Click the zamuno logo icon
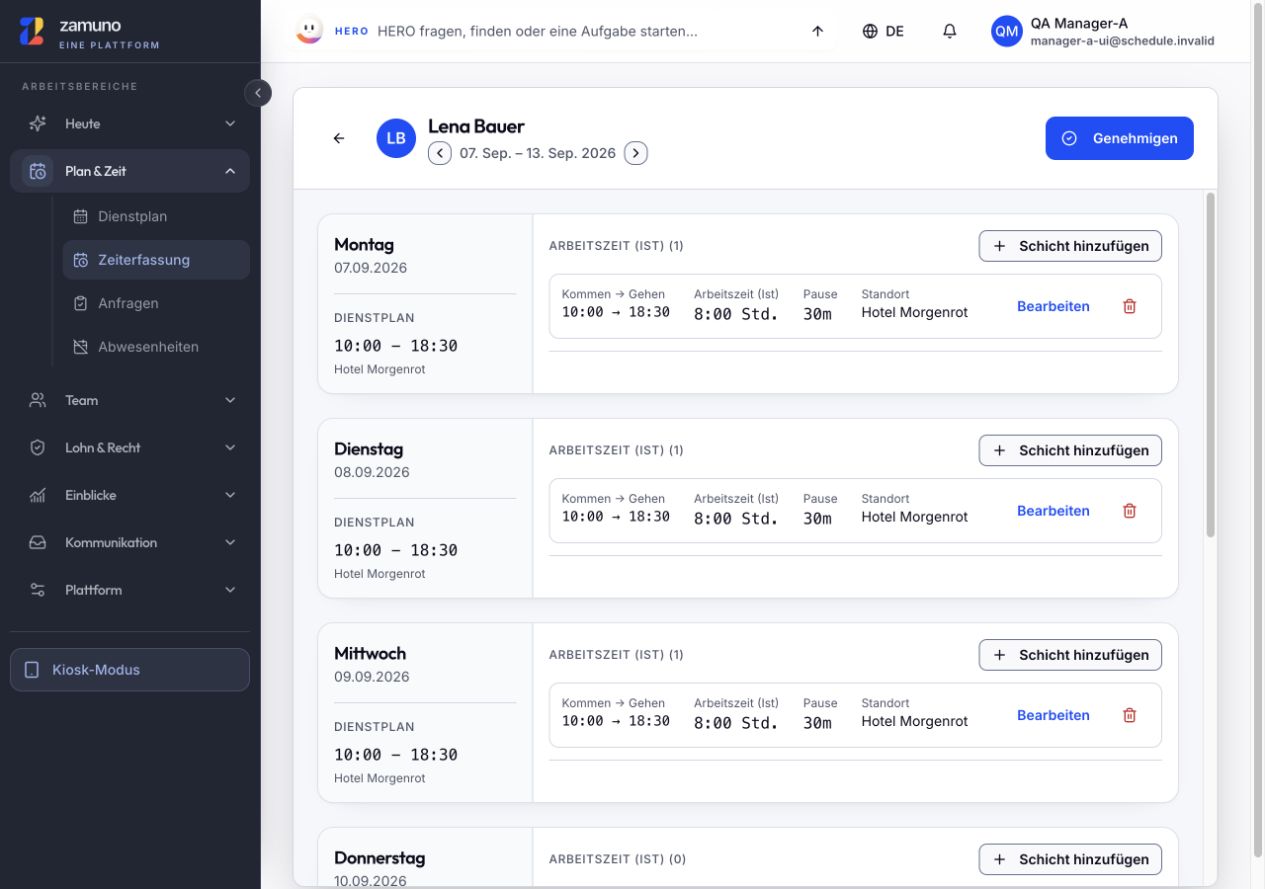Viewport: 1265px width, 889px height. [32, 31]
